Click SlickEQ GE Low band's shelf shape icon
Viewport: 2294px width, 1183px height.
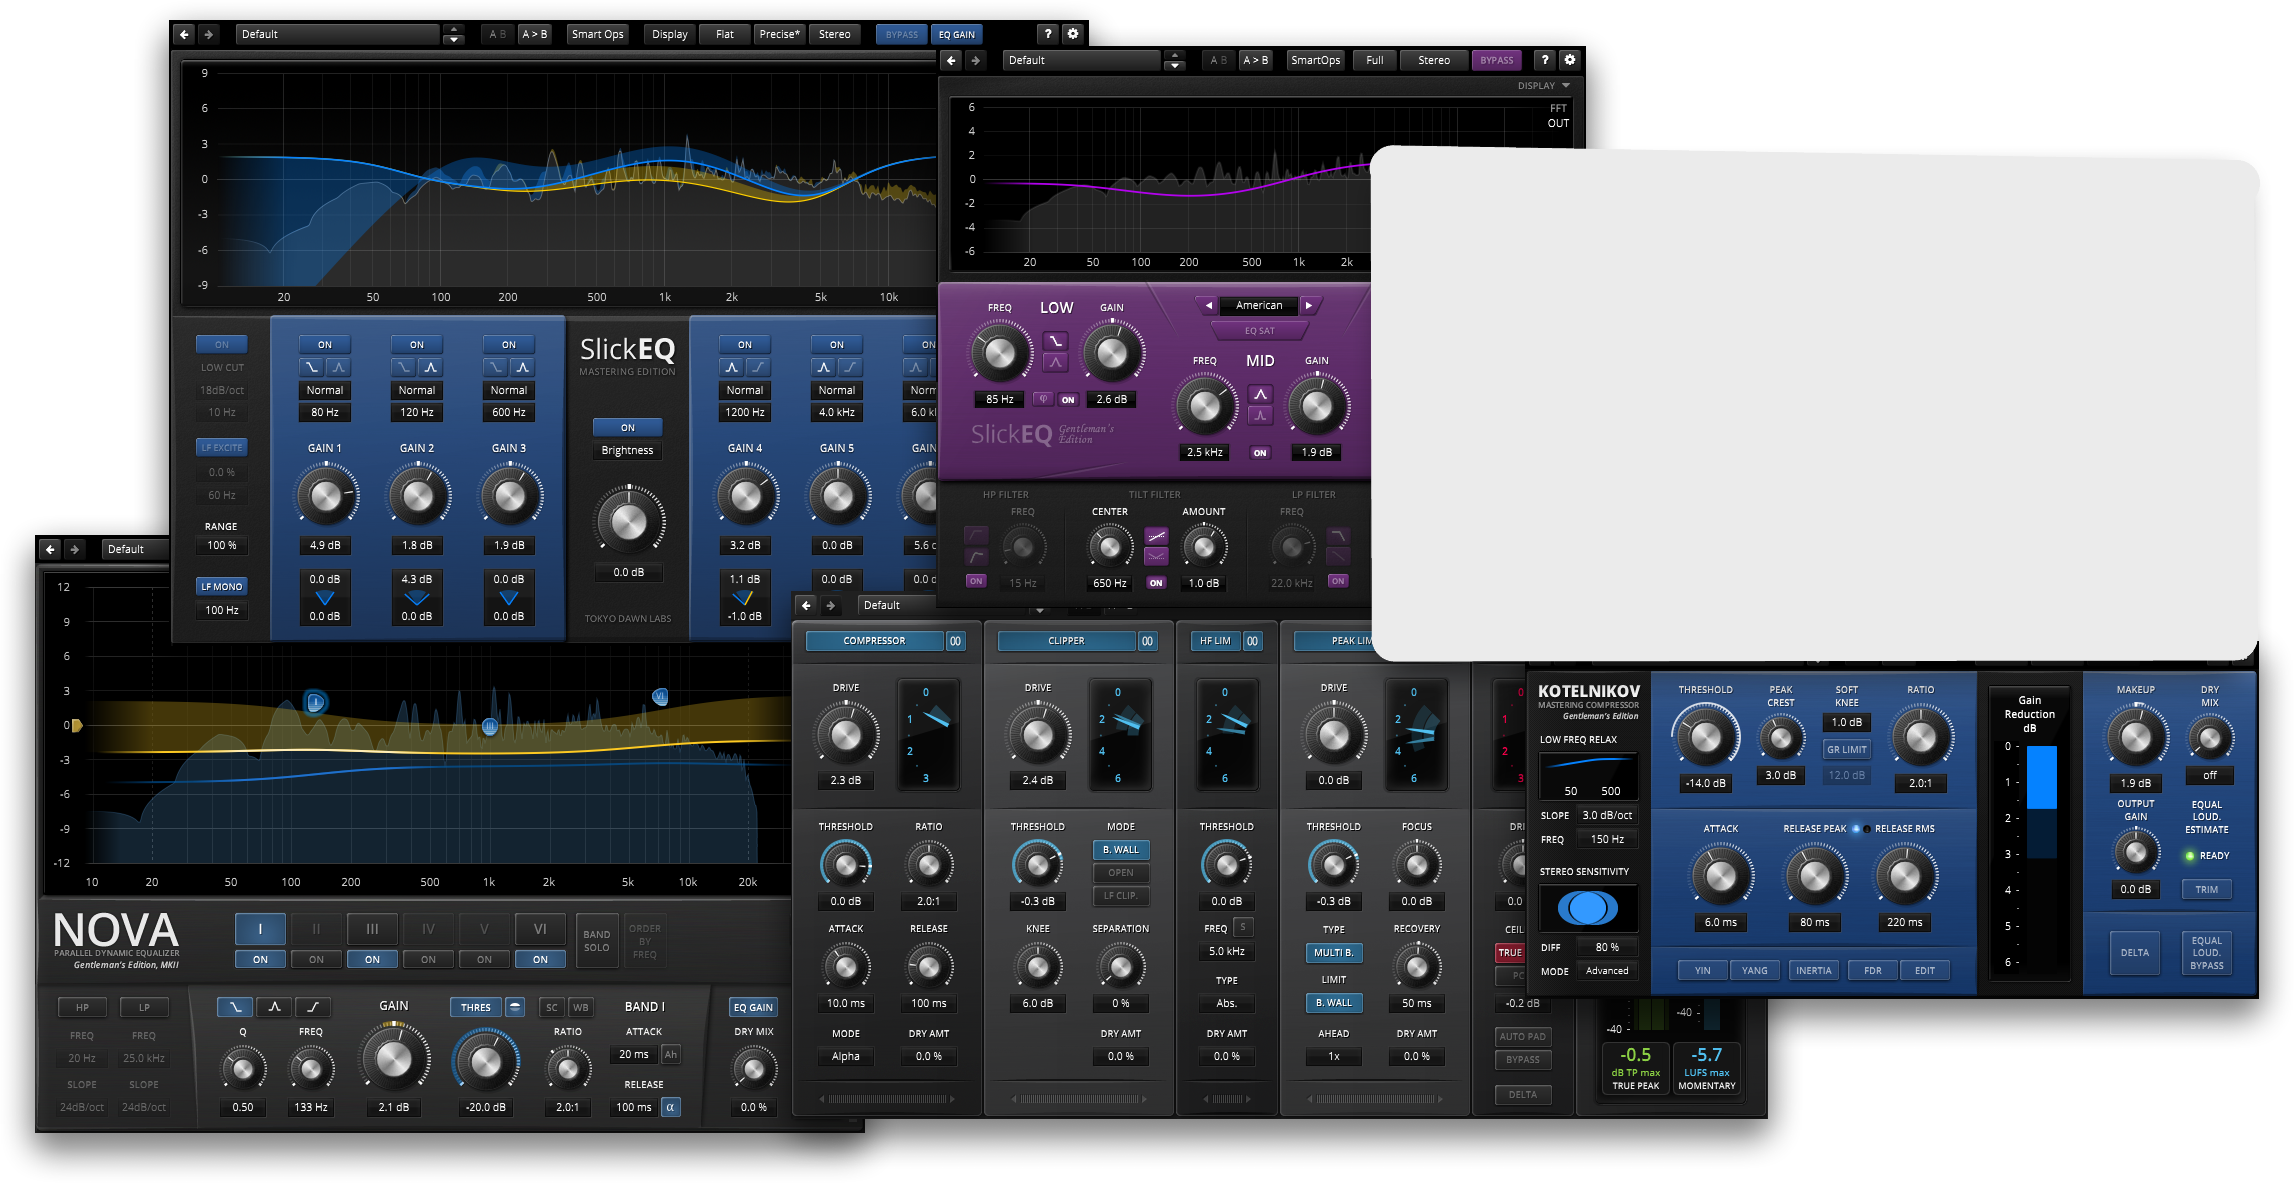(1055, 341)
